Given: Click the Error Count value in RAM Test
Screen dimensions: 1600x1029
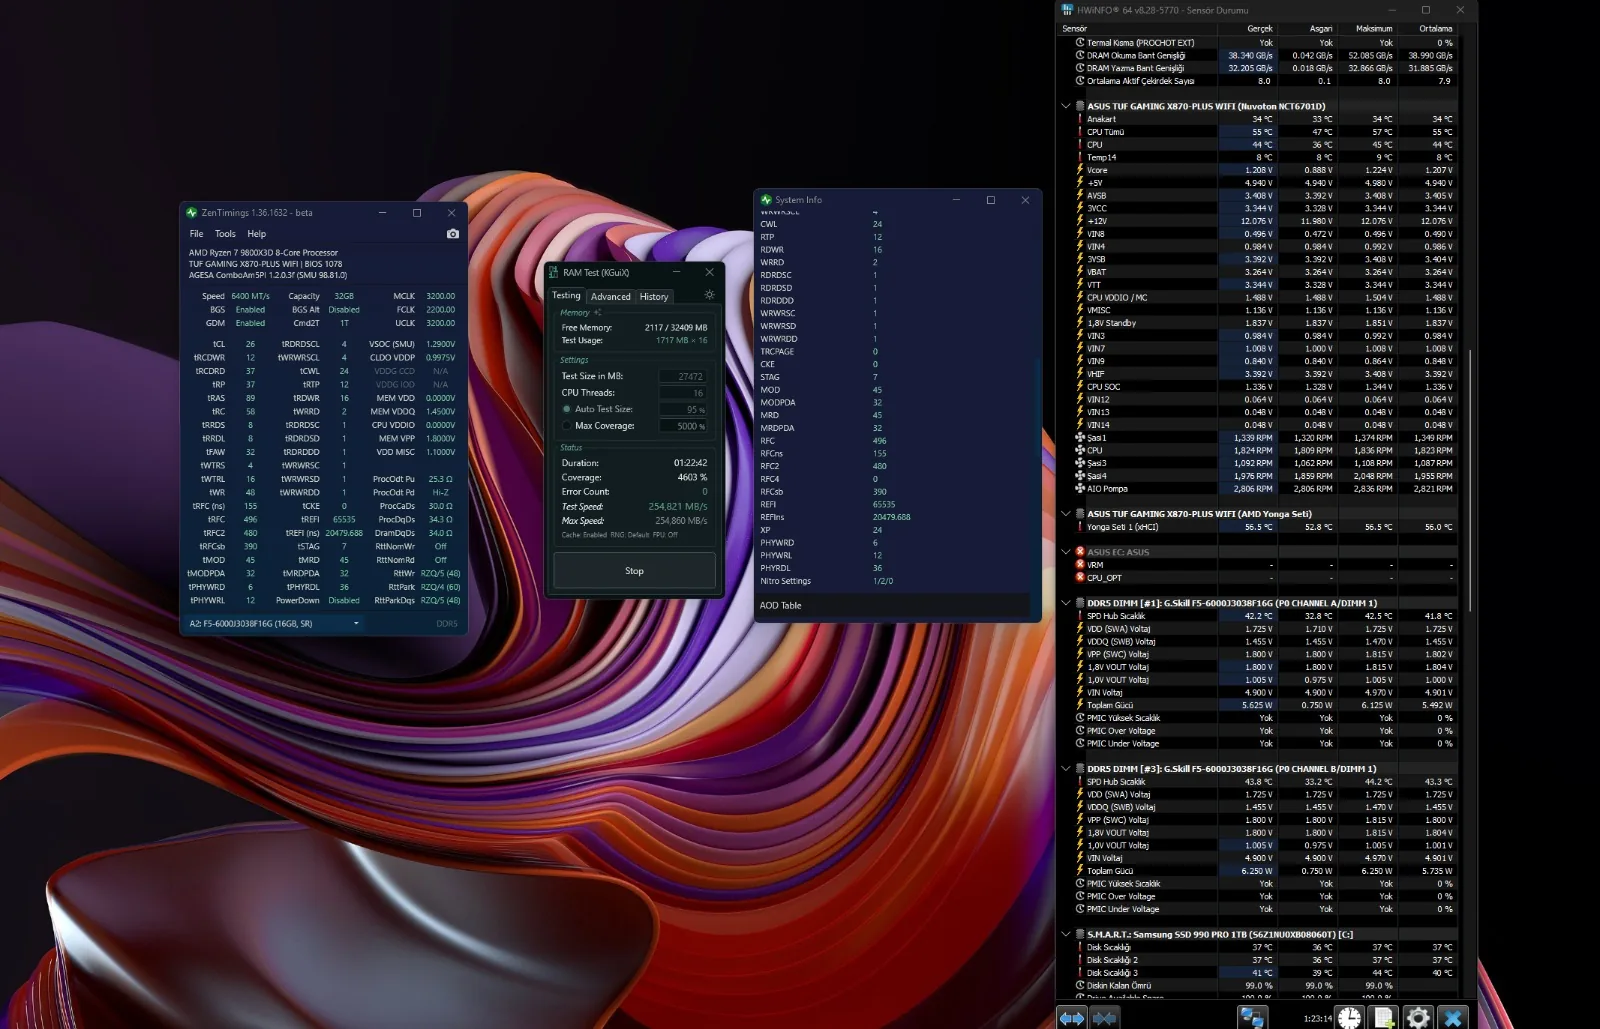Looking at the screenshot, I should [x=704, y=492].
